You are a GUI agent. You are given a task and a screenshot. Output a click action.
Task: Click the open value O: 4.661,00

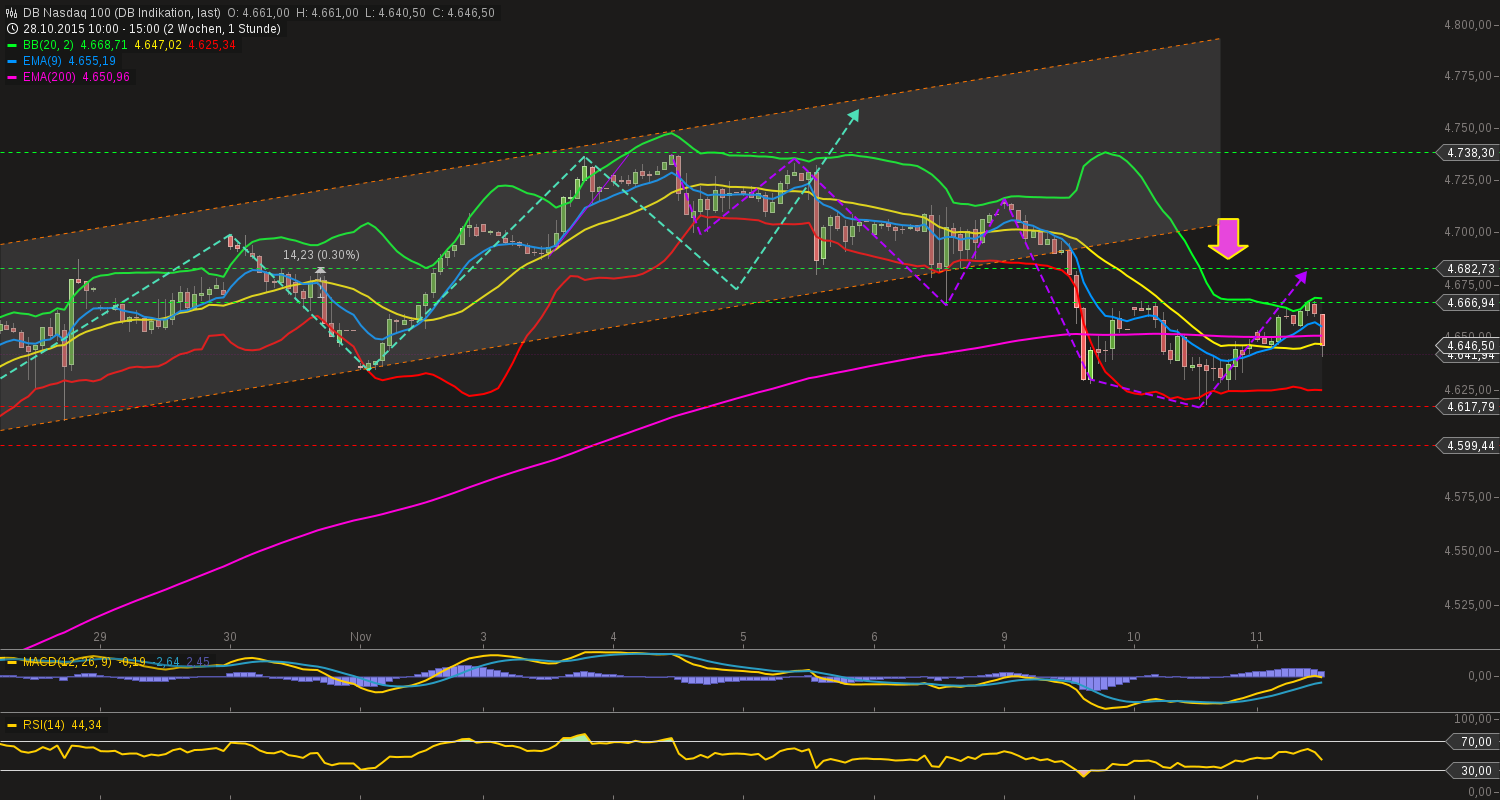259,13
